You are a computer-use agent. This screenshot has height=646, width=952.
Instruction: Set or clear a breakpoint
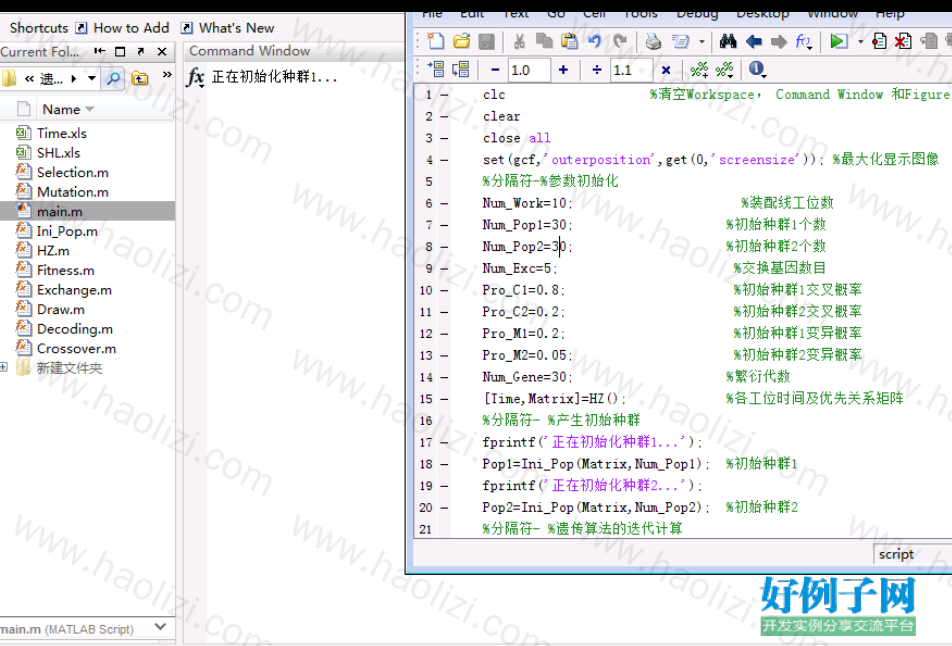(x=879, y=41)
